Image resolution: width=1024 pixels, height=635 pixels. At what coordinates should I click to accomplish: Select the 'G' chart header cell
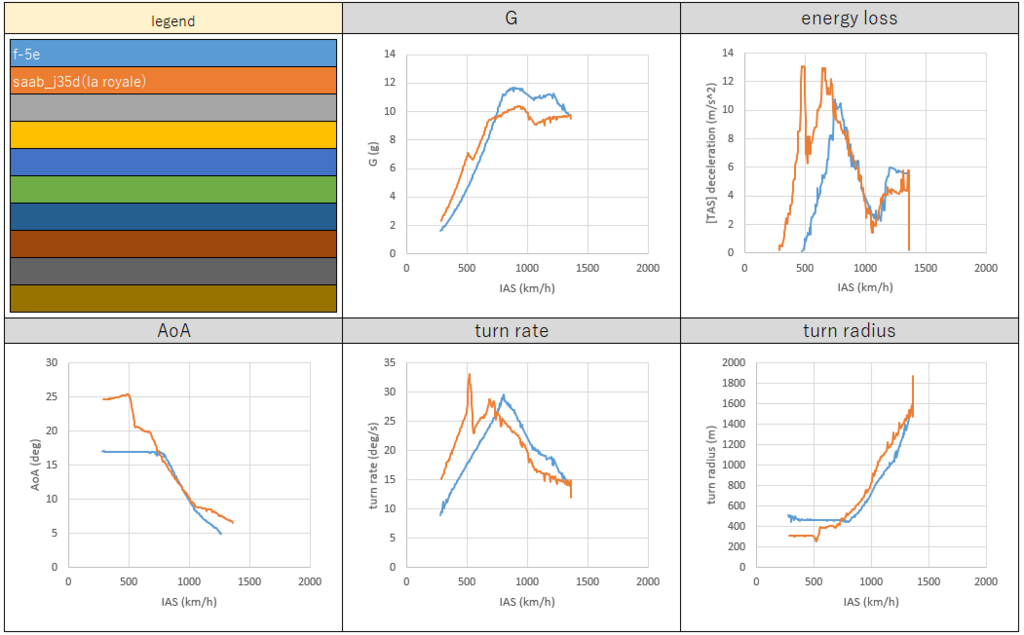[511, 18]
